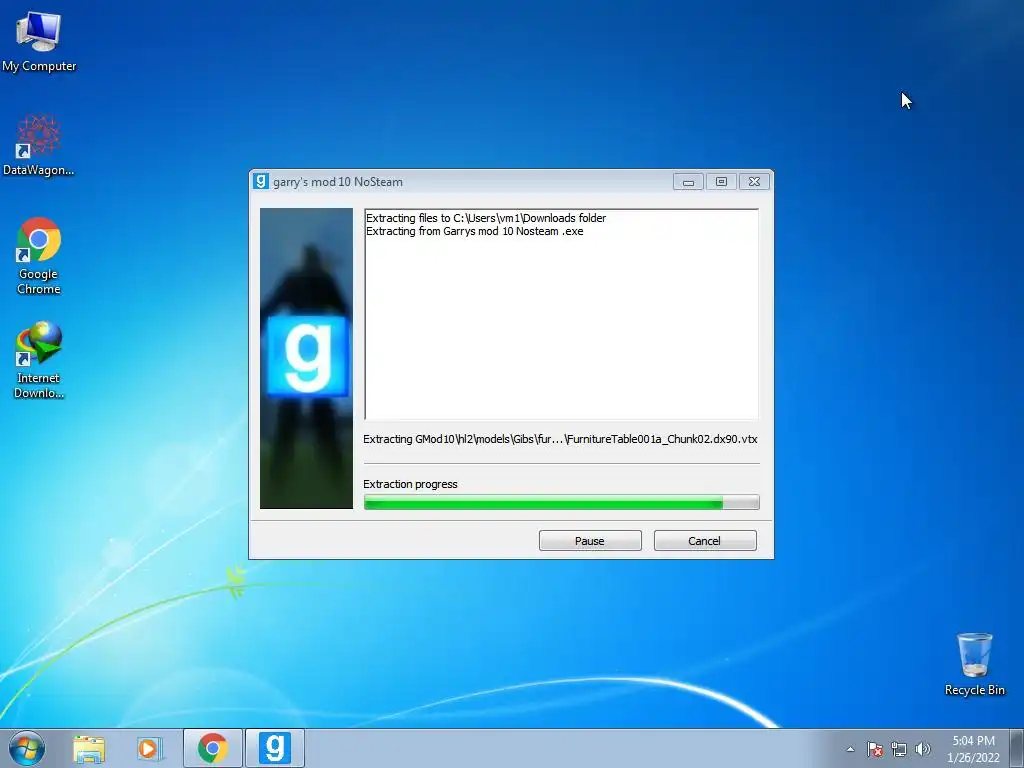This screenshot has width=1024, height=768.
Task: Click the extraction progress bar
Action: tap(562, 502)
